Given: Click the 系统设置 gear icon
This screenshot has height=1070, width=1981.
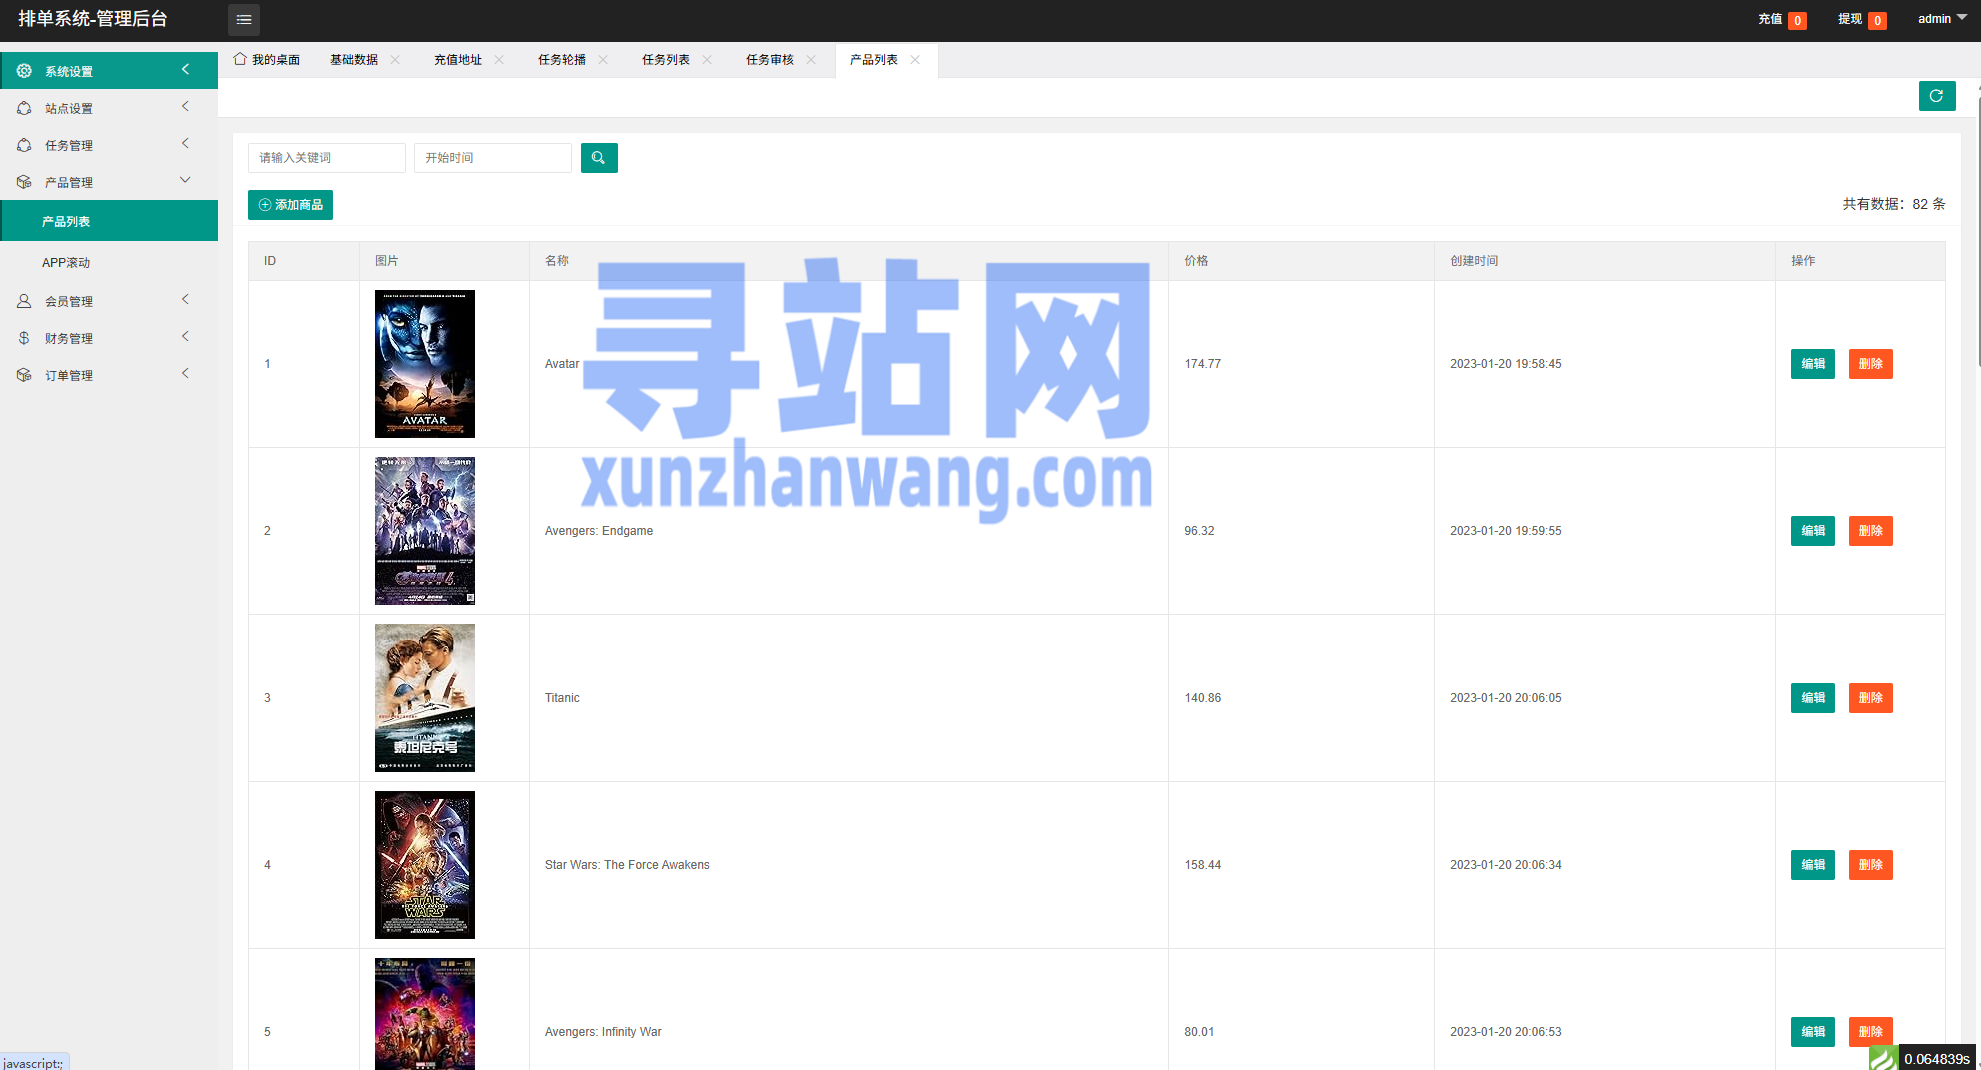Looking at the screenshot, I should (x=24, y=71).
